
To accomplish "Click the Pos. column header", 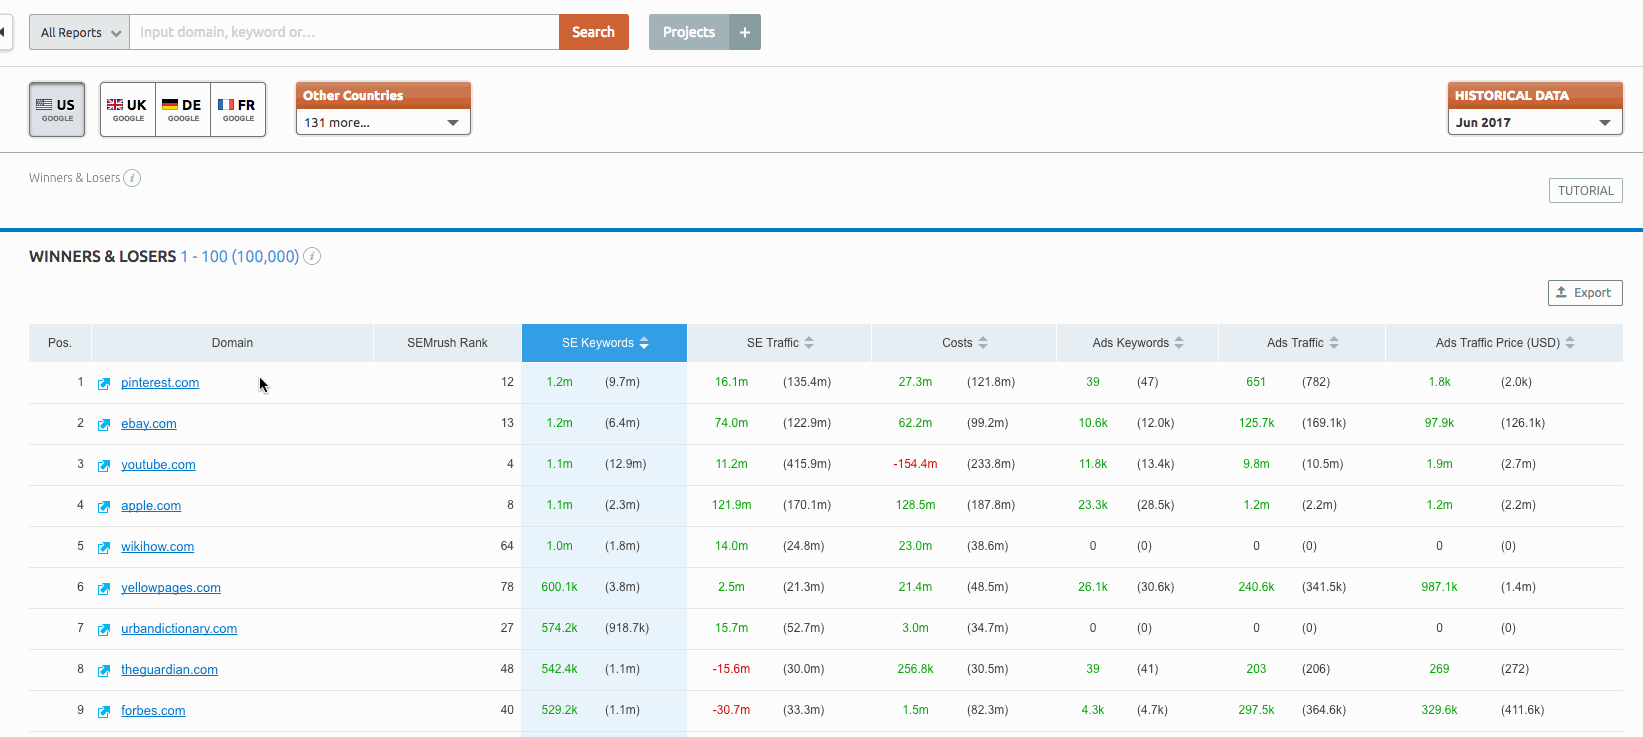I will pos(60,343).
